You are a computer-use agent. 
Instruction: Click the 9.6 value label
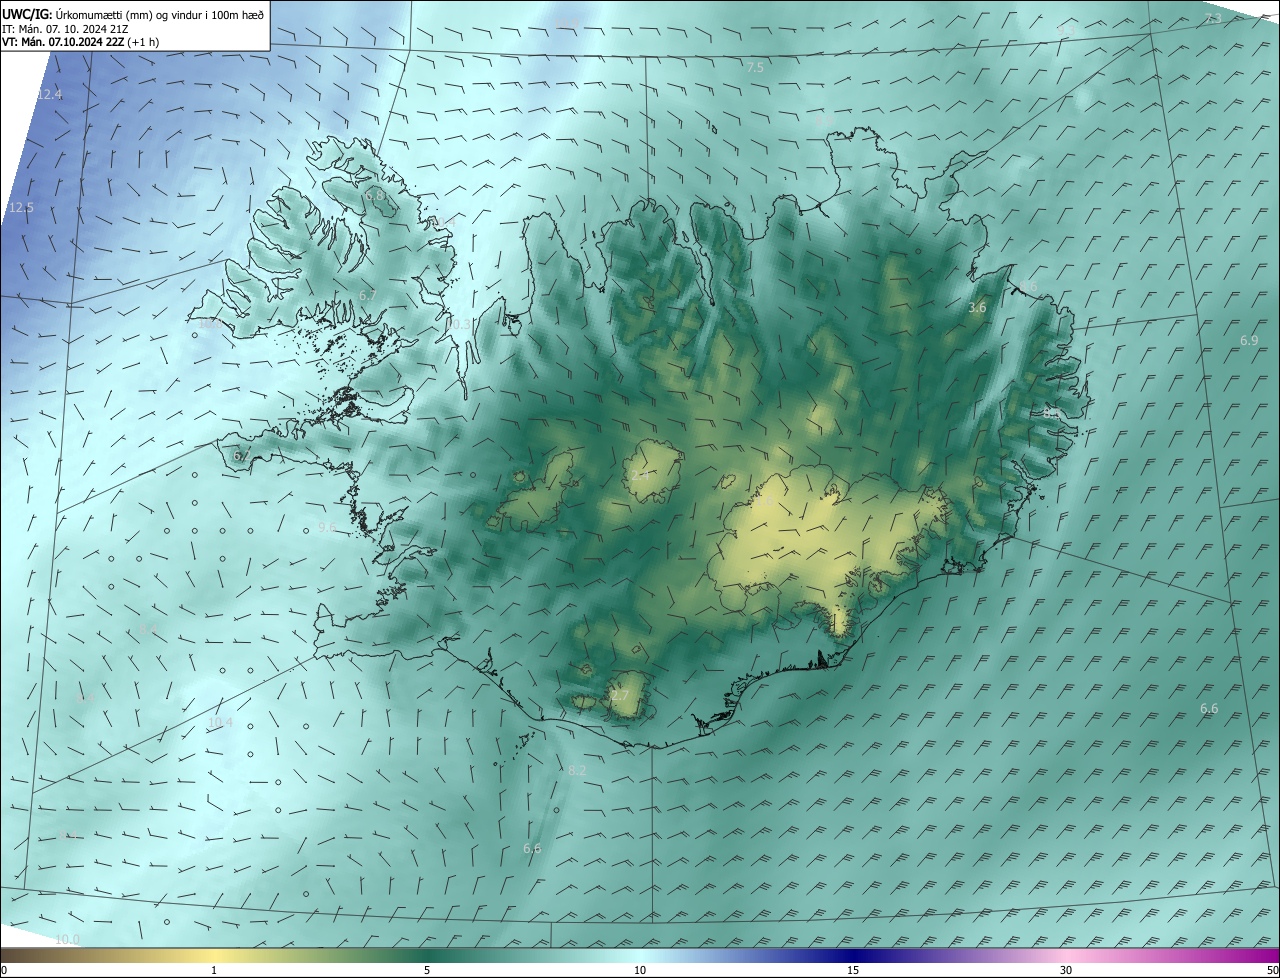[x=327, y=527]
